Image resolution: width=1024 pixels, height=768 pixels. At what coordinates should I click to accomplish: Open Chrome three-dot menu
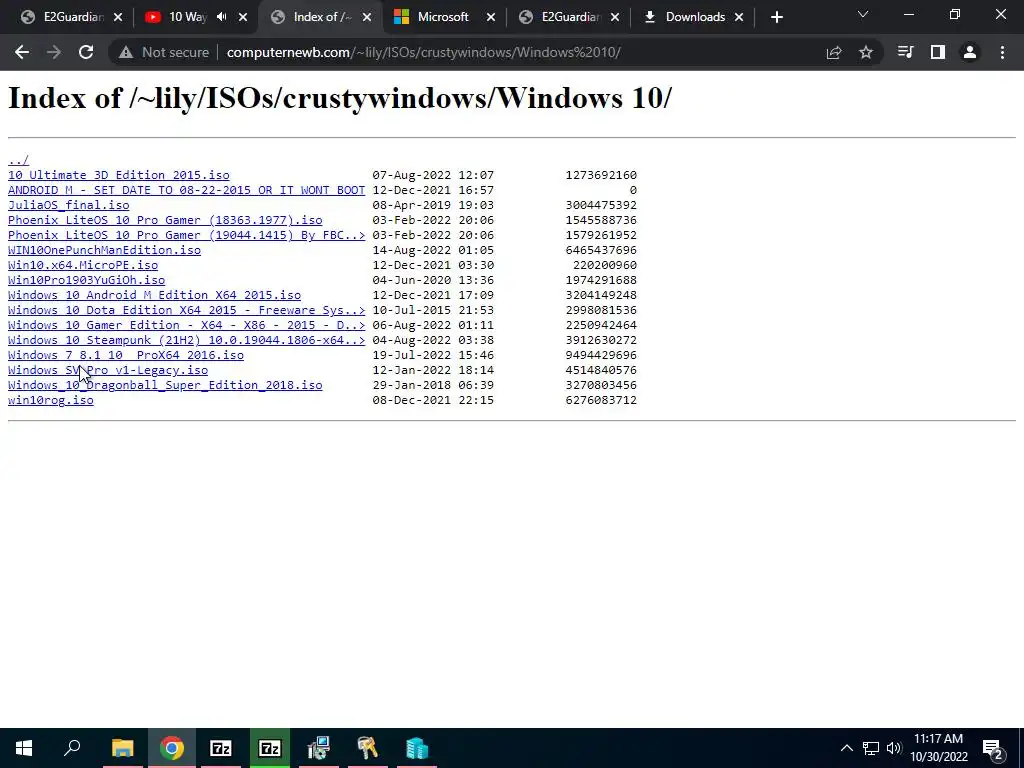point(1002,52)
